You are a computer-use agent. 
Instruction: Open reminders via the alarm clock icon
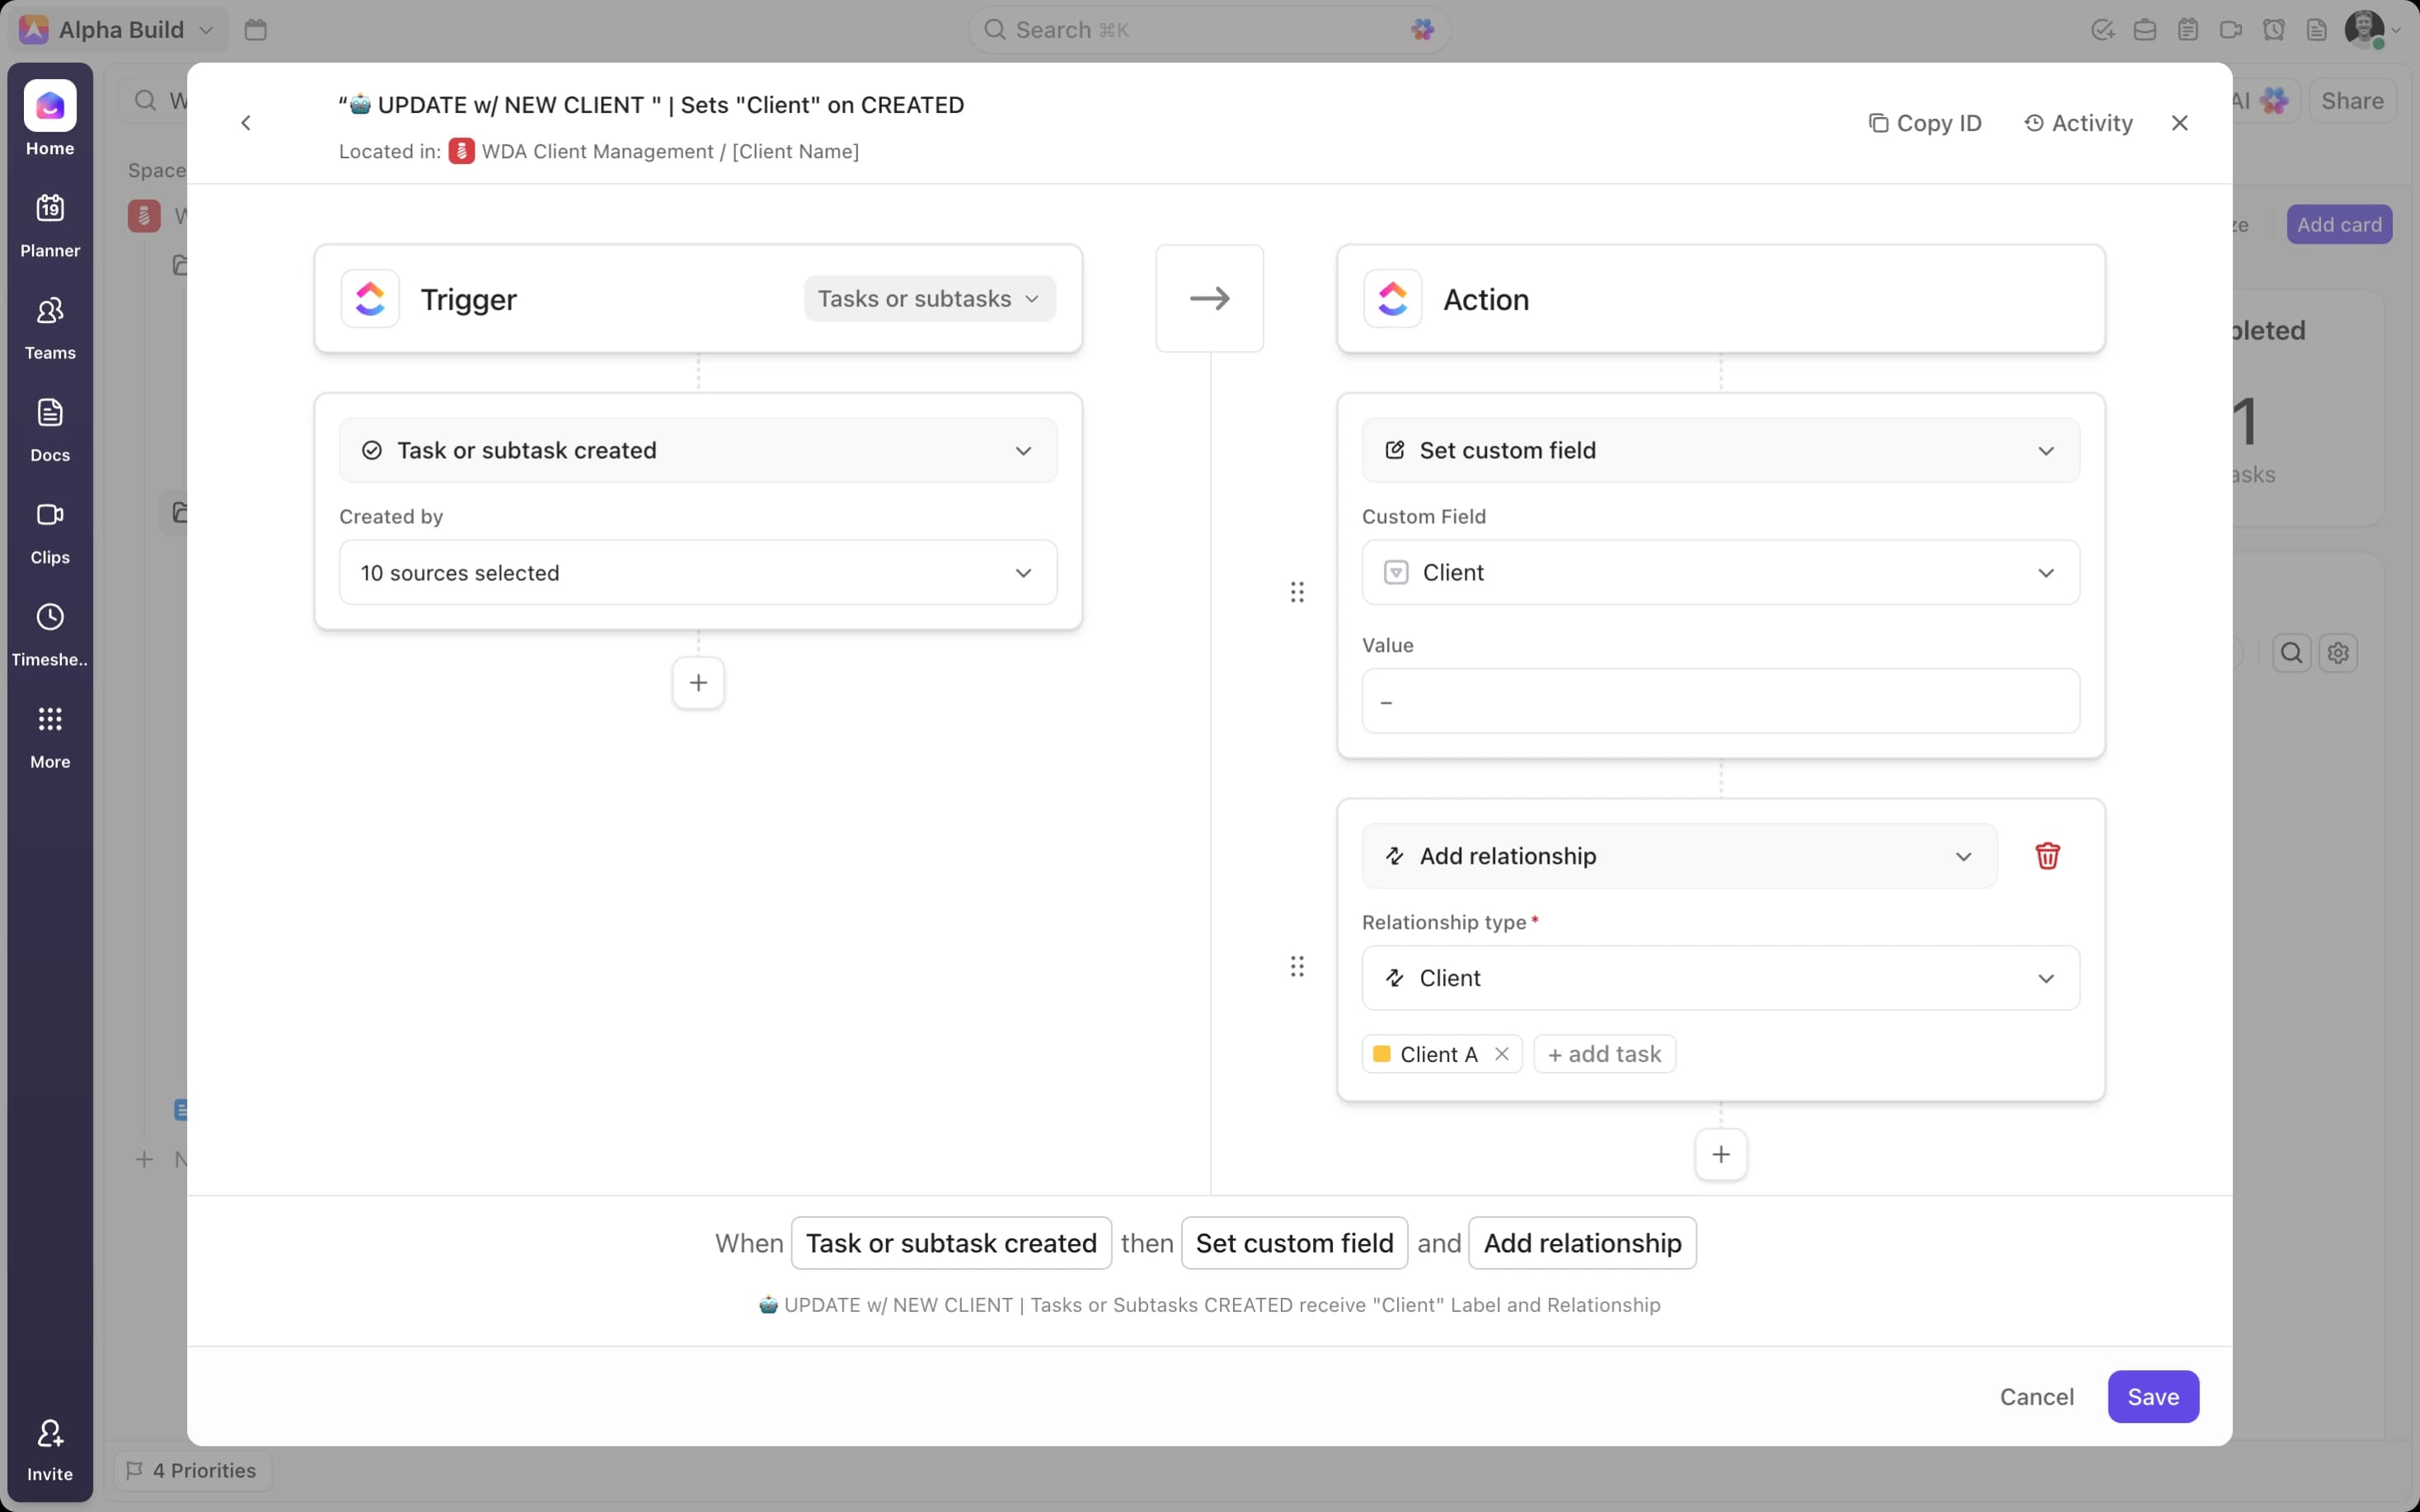tap(2274, 29)
